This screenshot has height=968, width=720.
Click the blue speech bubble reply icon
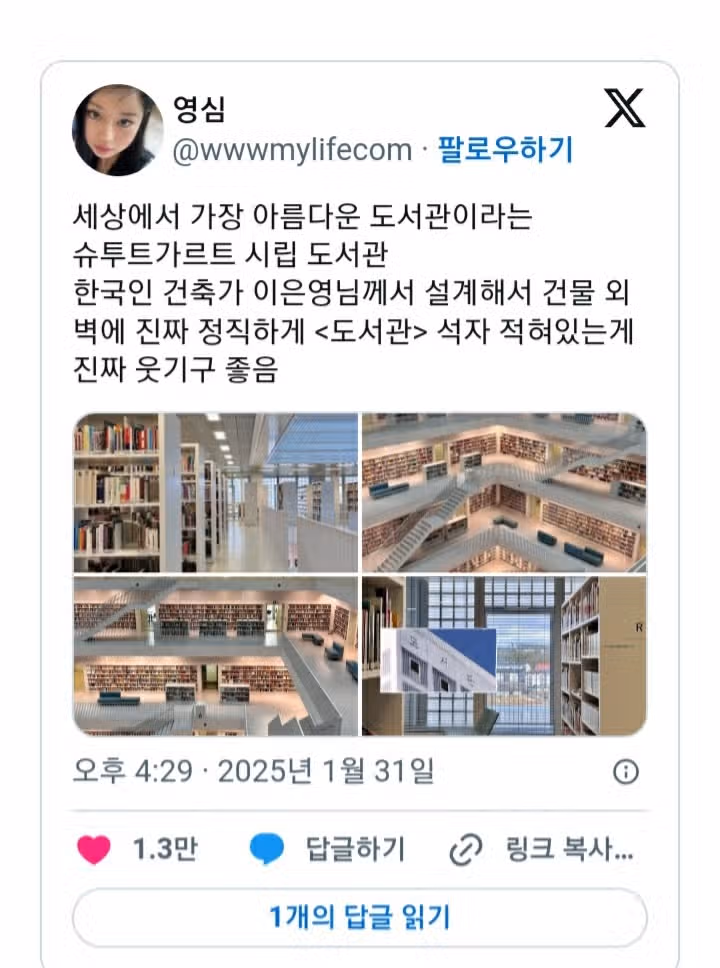[x=267, y=848]
